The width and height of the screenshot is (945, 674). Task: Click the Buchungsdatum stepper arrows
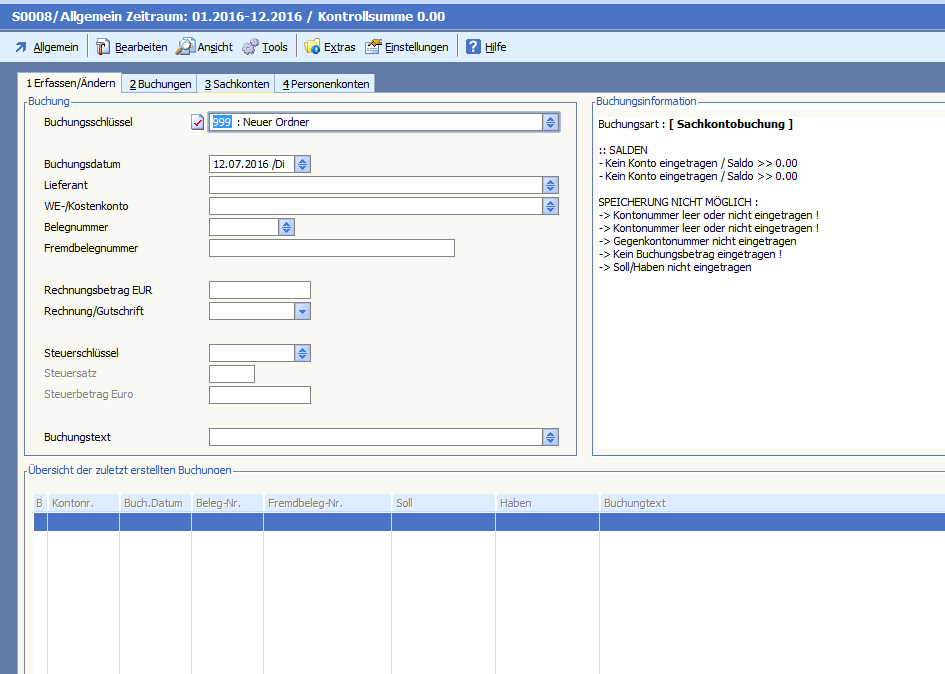click(x=303, y=164)
